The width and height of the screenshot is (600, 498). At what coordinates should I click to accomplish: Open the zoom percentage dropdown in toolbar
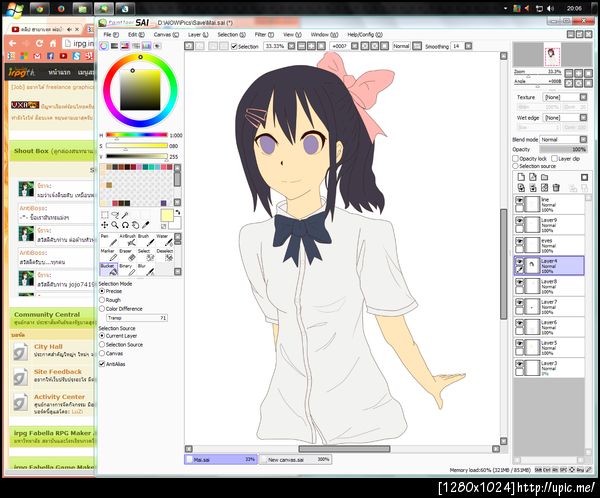pyautogui.click(x=291, y=46)
